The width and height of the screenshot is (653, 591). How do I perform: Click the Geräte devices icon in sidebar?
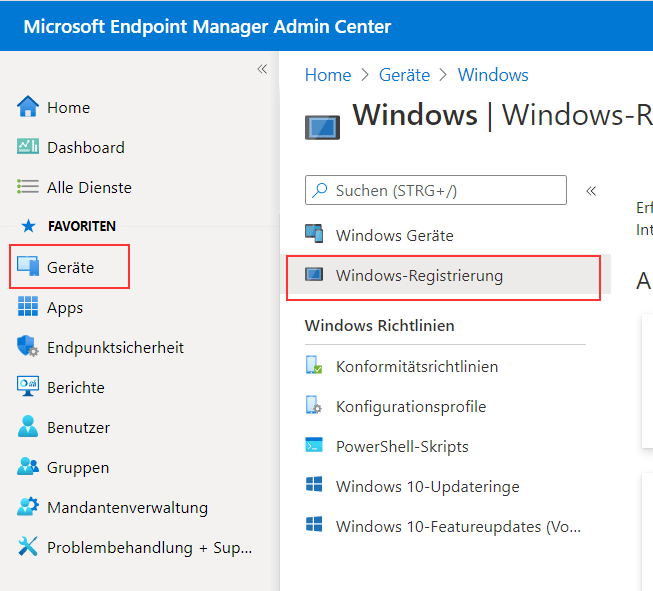coord(28,266)
